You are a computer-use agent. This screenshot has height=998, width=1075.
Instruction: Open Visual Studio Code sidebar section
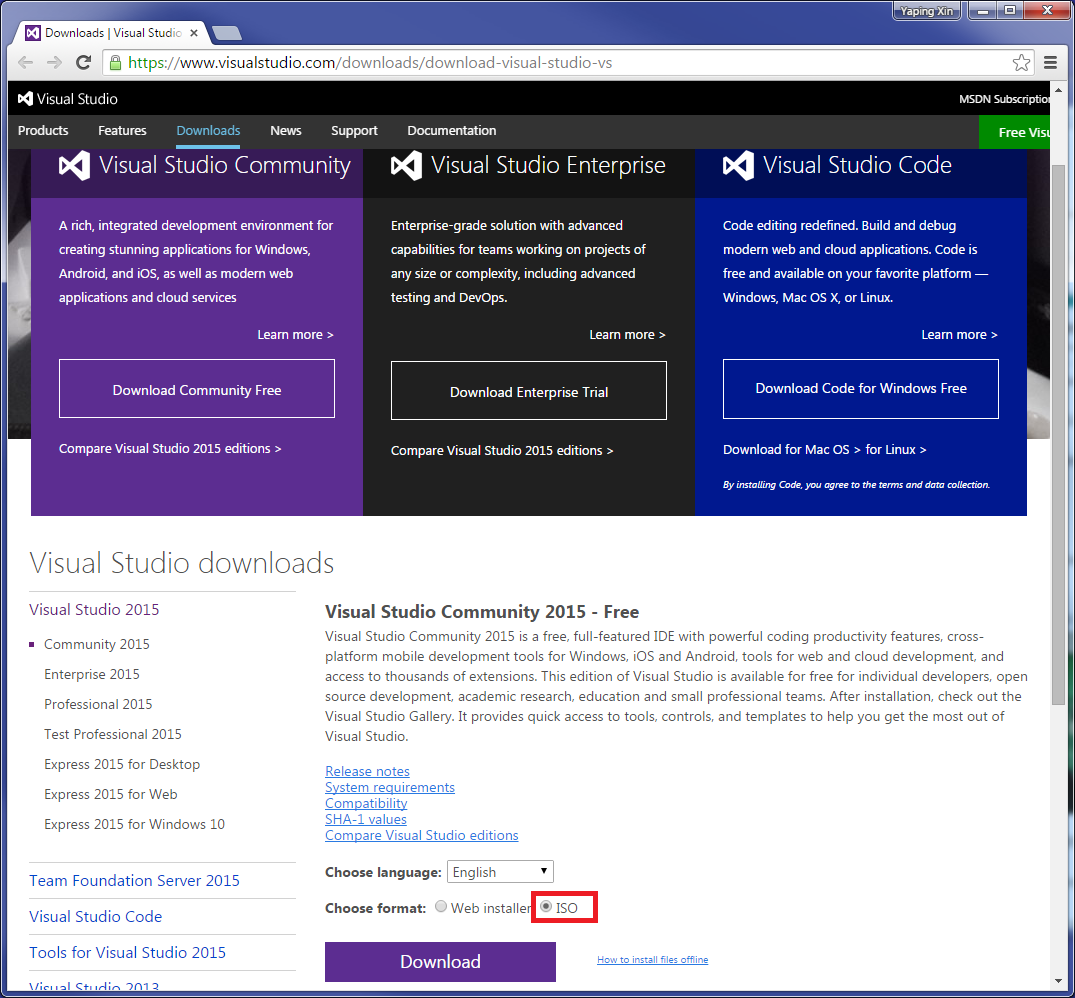click(x=95, y=916)
